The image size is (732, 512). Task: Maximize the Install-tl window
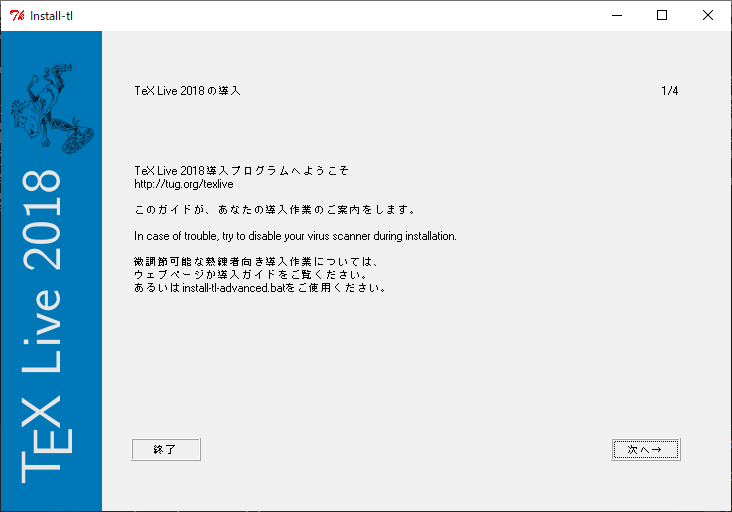click(x=662, y=15)
